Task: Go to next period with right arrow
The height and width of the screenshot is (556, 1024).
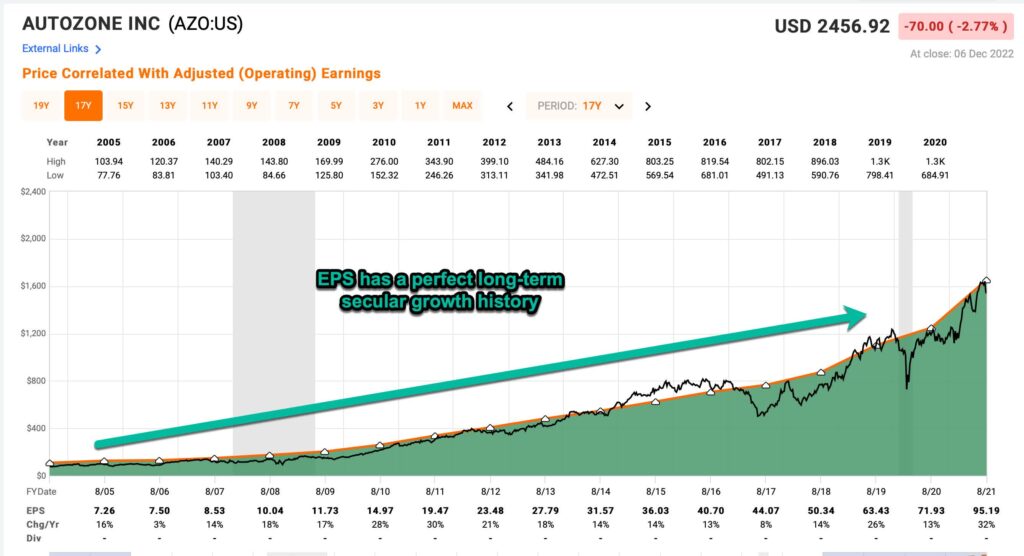Action: tap(648, 106)
